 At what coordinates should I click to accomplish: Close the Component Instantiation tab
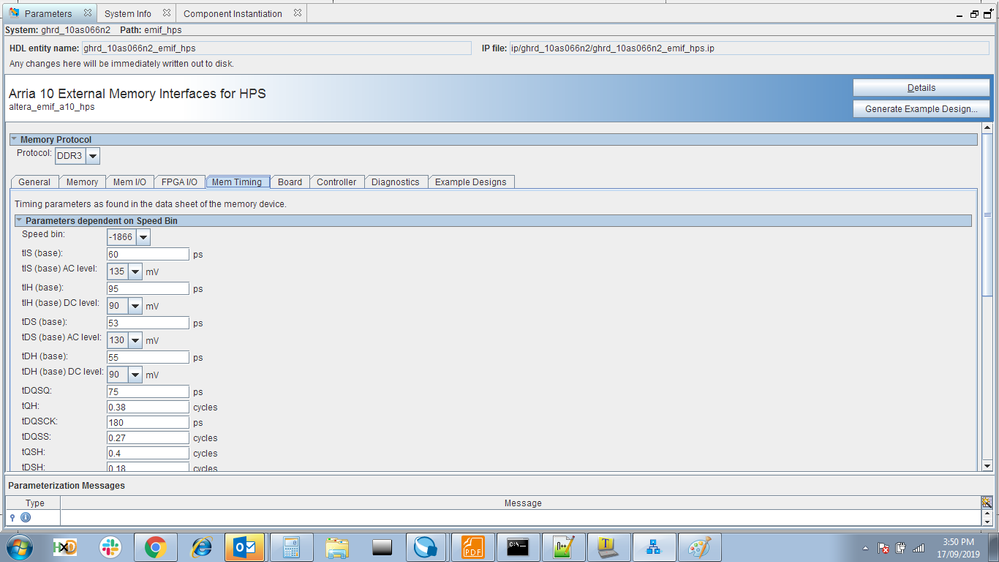298,13
